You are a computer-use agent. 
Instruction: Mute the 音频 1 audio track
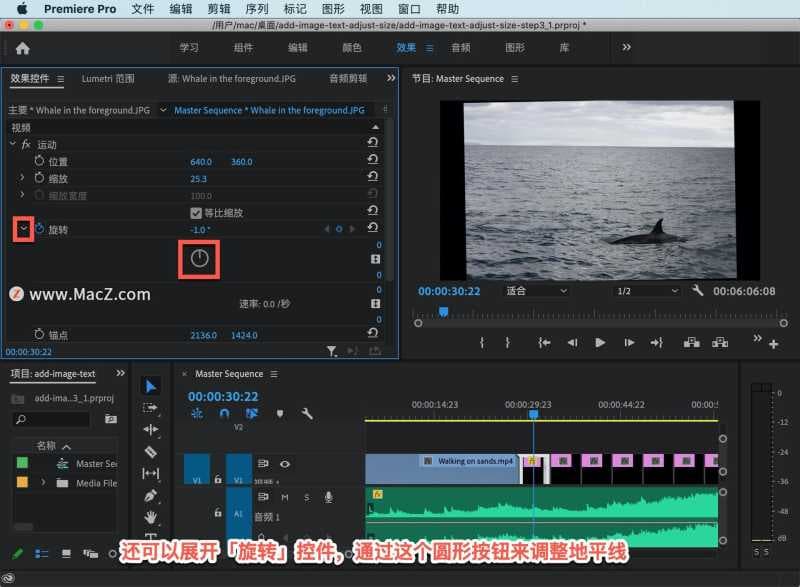tap(285, 497)
